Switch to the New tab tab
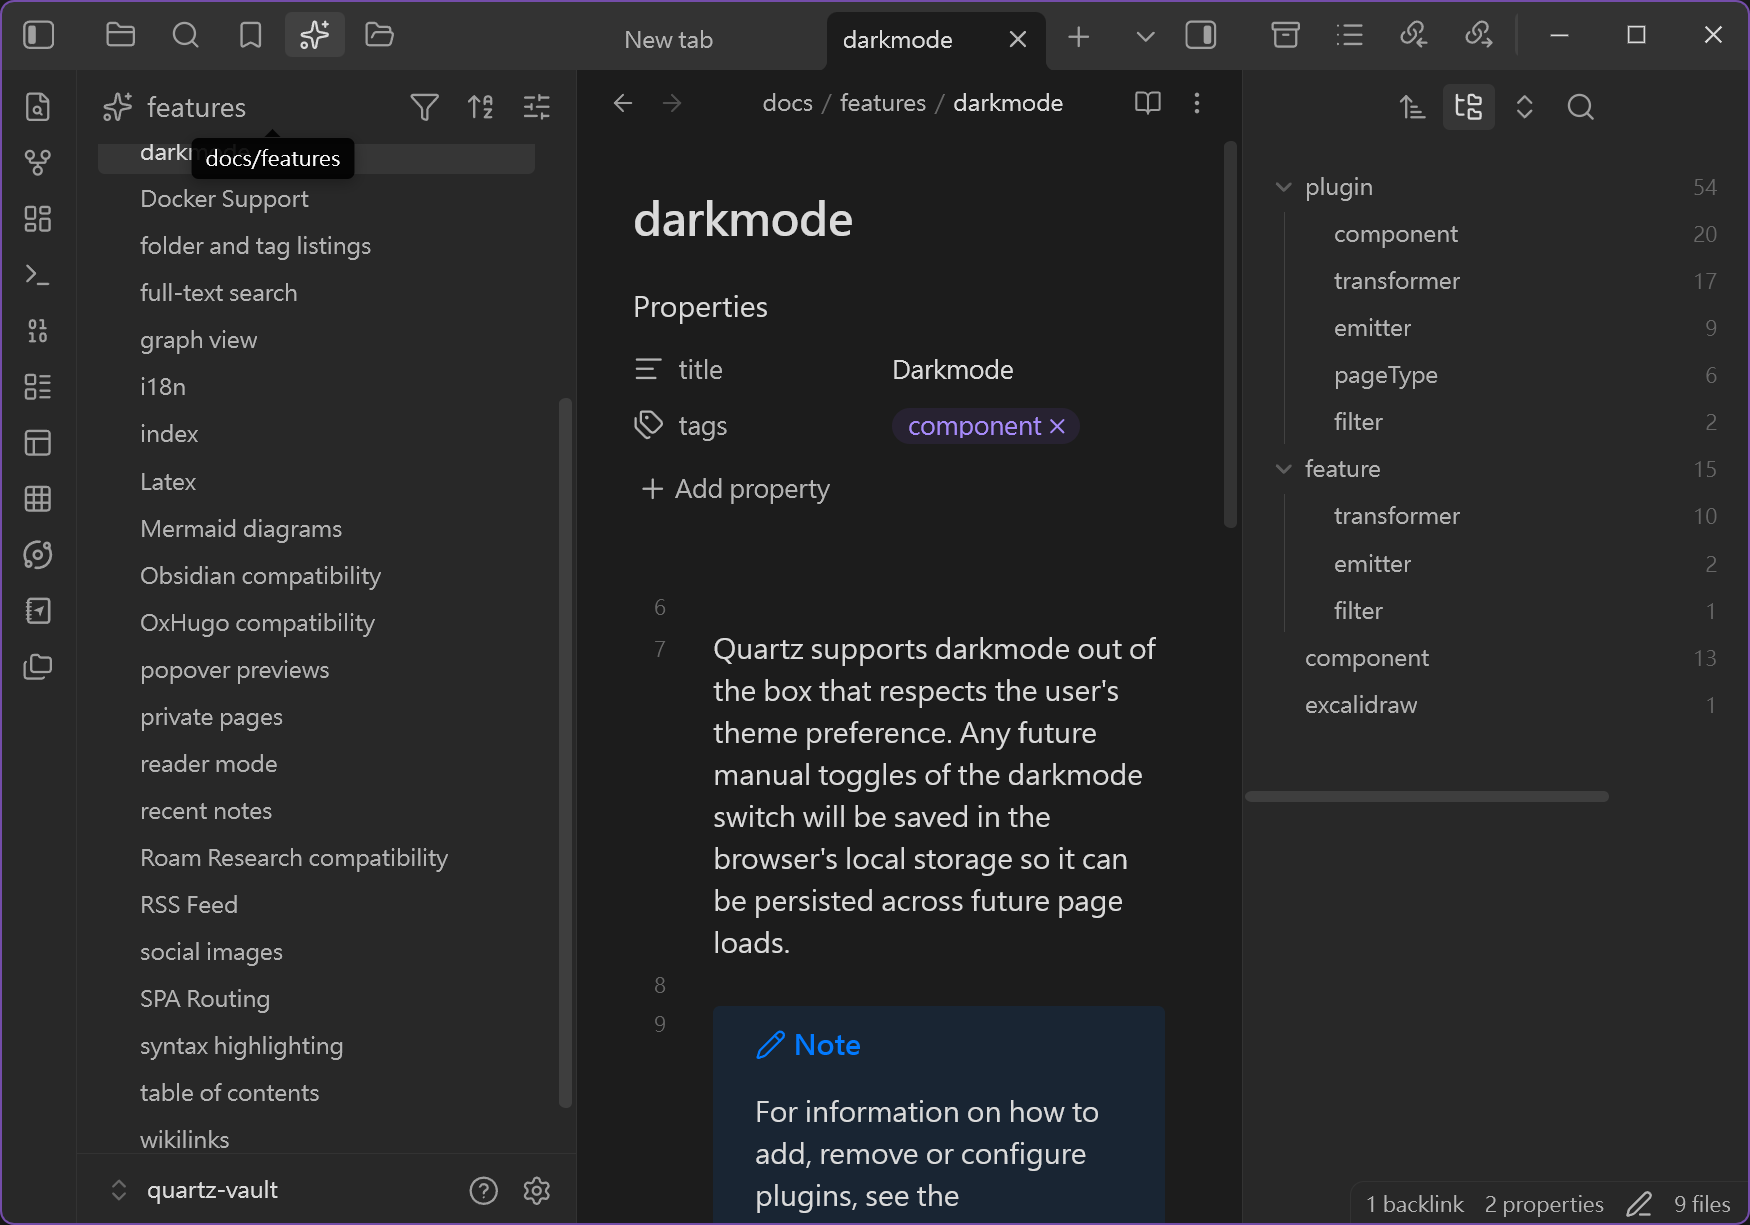1750x1225 pixels. point(668,40)
